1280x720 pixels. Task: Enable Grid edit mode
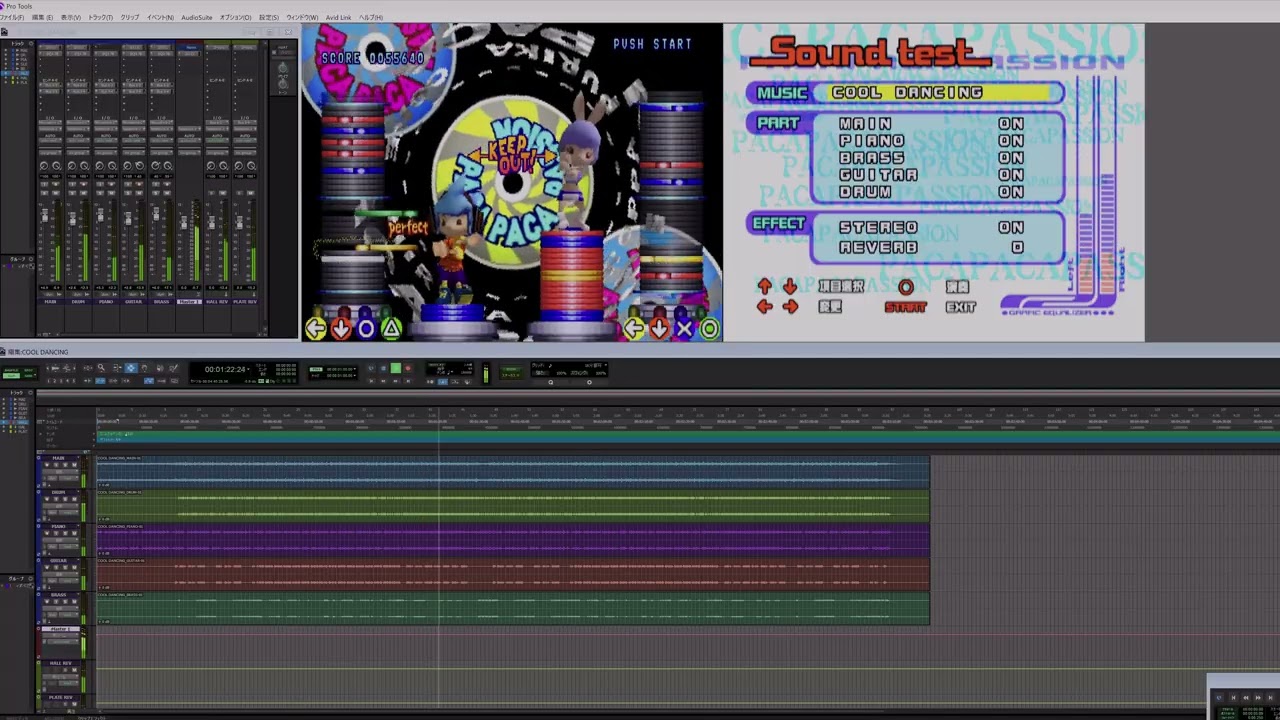click(29, 375)
